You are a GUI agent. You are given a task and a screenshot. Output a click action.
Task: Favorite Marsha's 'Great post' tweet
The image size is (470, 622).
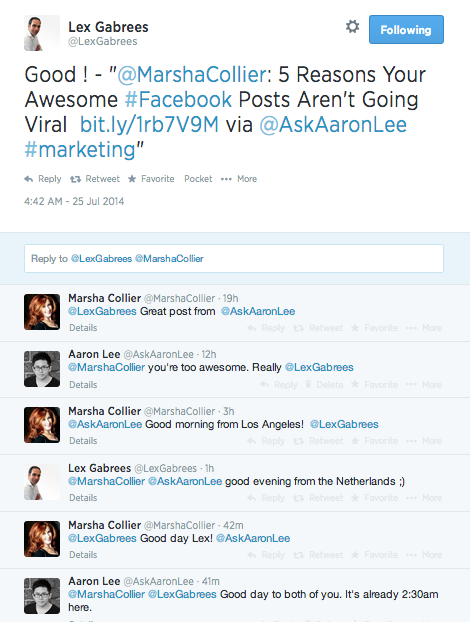[x=374, y=328]
